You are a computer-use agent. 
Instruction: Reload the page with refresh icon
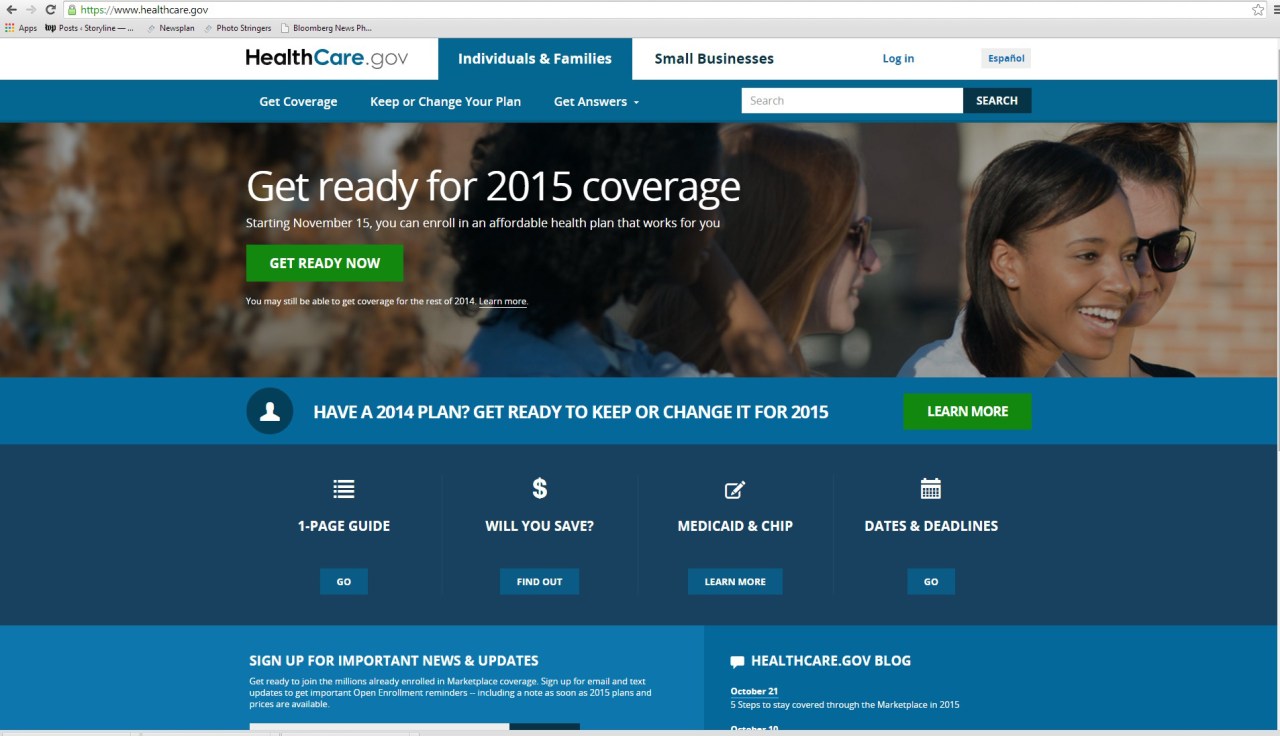(50, 9)
